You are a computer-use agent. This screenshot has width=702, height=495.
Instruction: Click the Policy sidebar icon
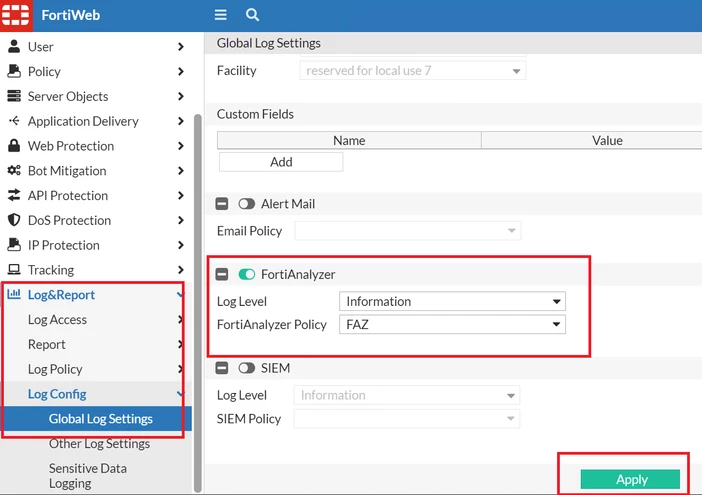14,71
